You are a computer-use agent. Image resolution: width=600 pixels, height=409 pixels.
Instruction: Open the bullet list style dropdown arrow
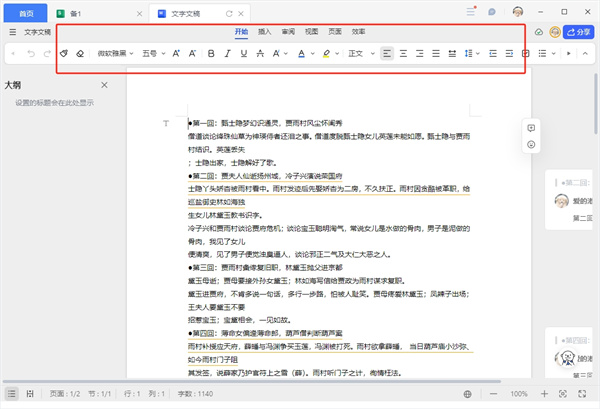(553, 54)
